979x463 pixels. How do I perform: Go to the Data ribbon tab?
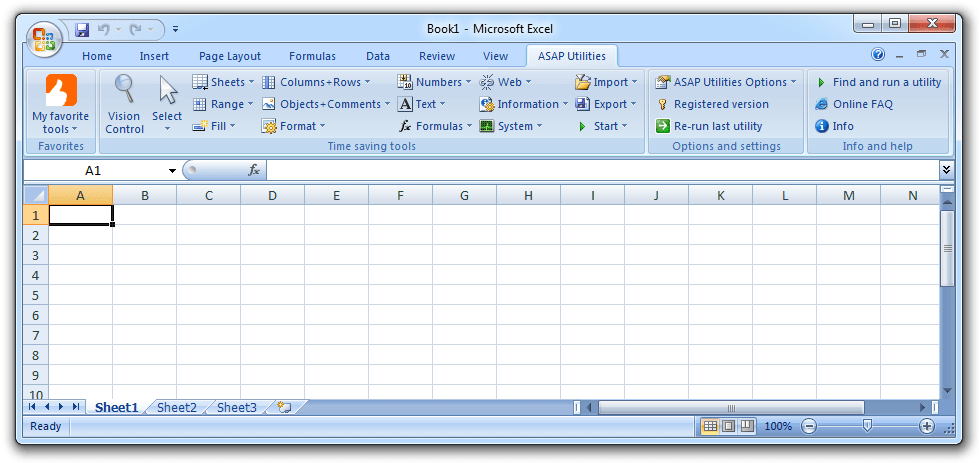pos(378,56)
